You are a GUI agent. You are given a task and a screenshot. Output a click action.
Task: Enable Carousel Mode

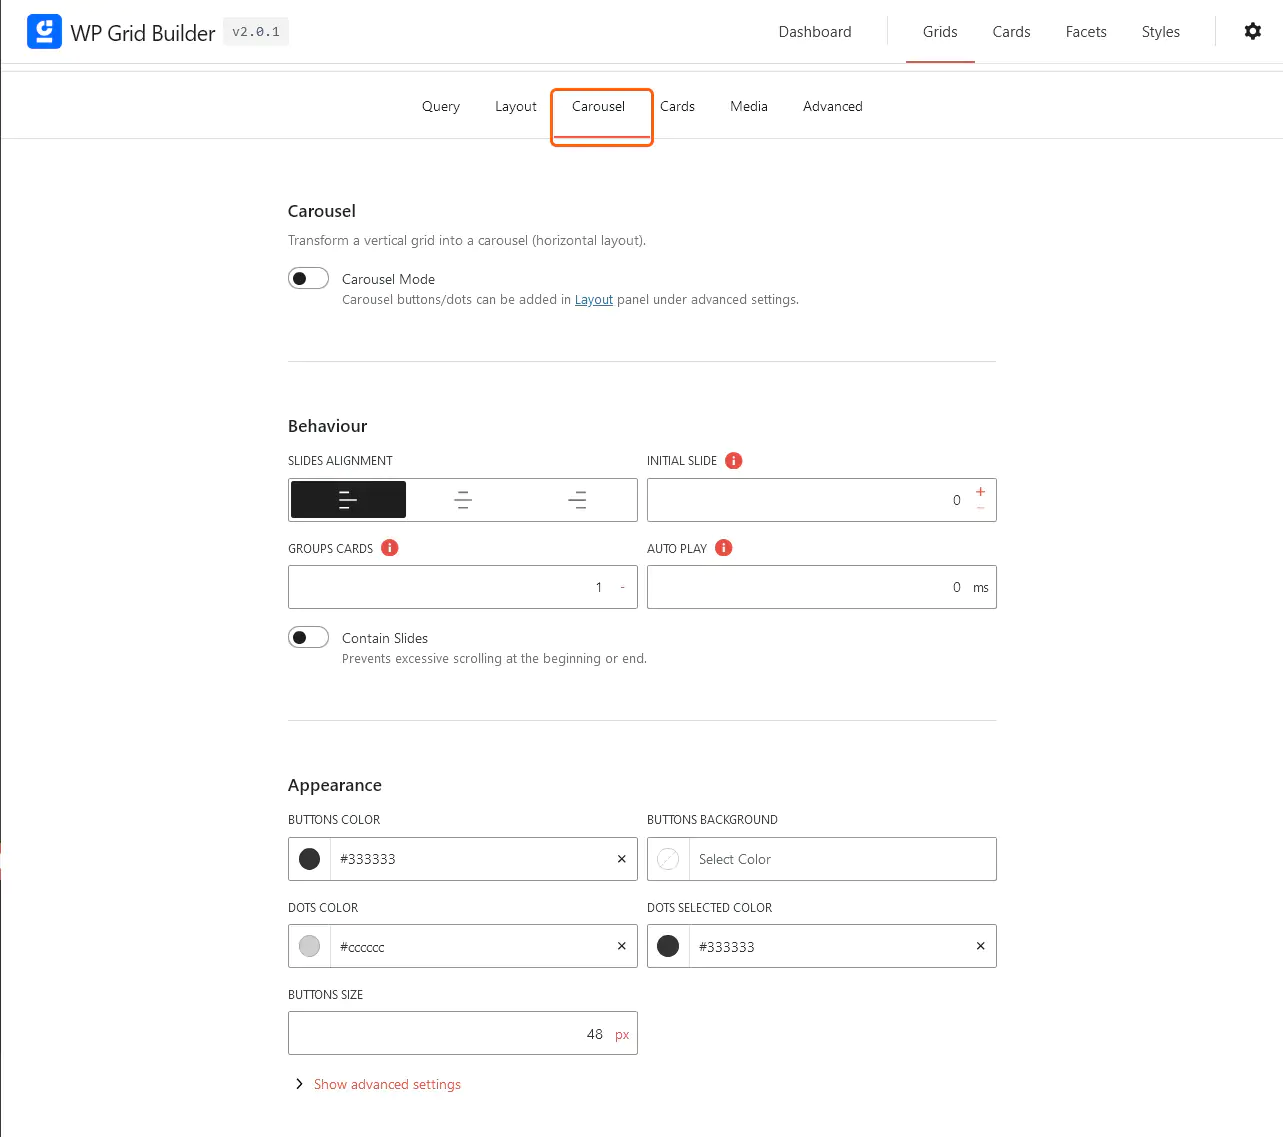[x=308, y=278]
